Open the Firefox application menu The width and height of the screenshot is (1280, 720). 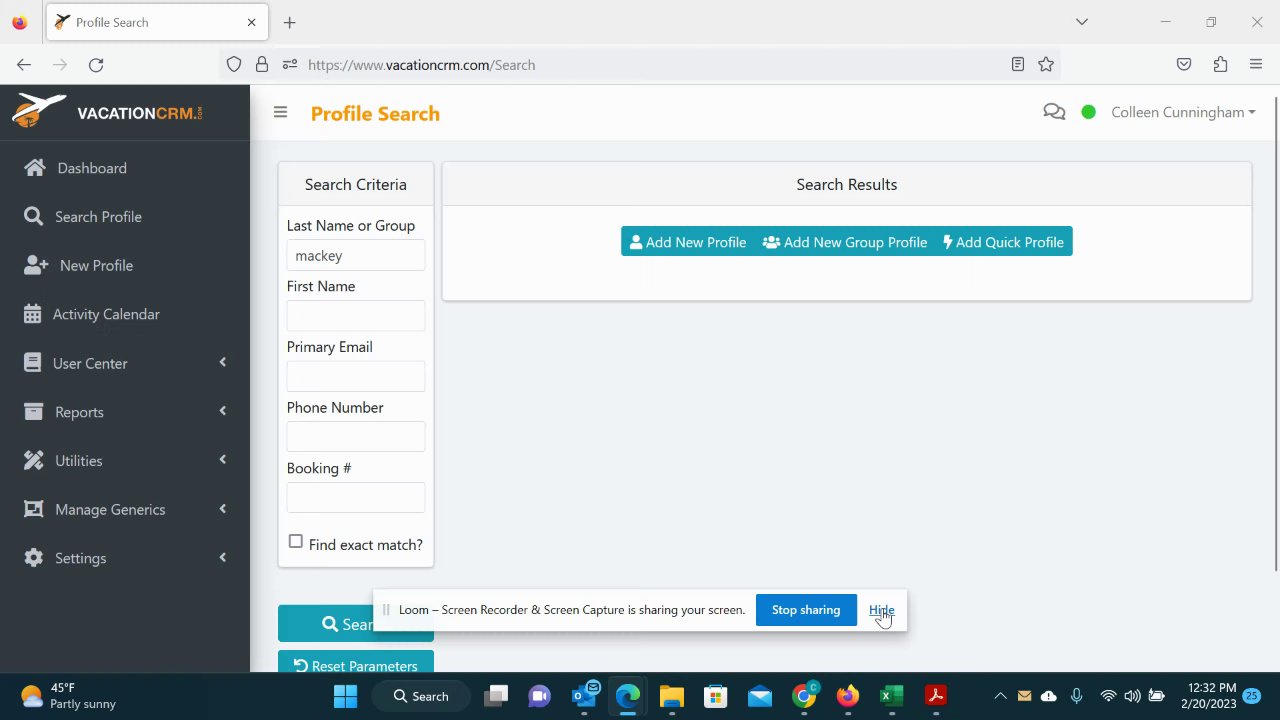pyautogui.click(x=1256, y=65)
